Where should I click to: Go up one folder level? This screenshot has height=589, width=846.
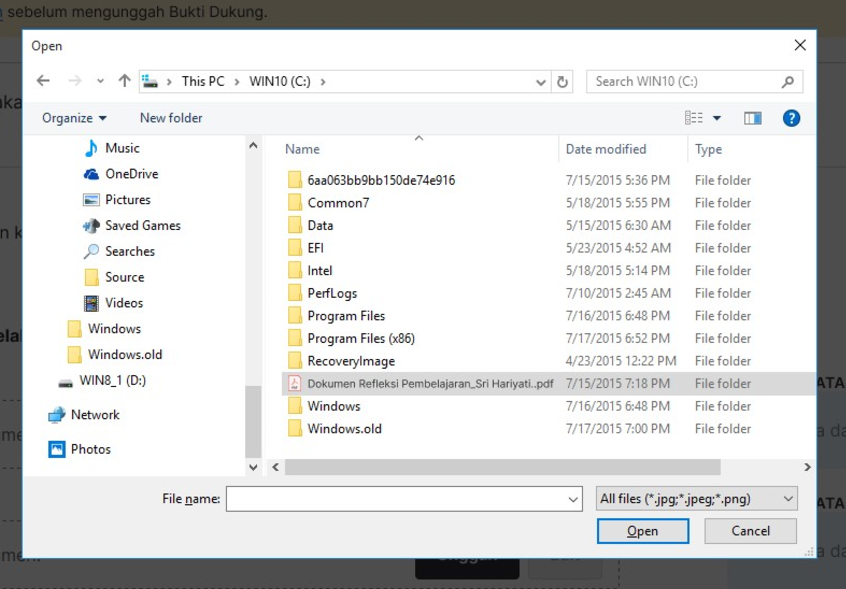pos(124,81)
